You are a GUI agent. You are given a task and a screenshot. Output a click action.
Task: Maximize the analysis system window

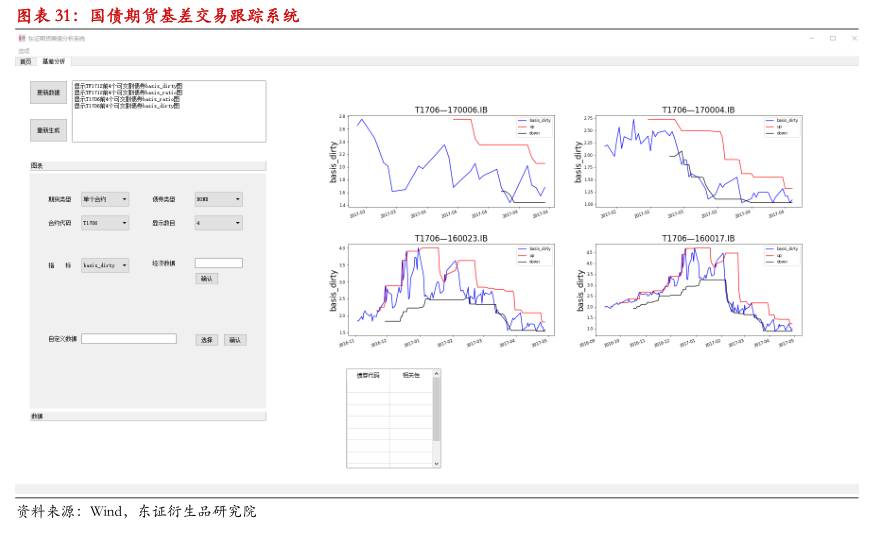[833, 38]
